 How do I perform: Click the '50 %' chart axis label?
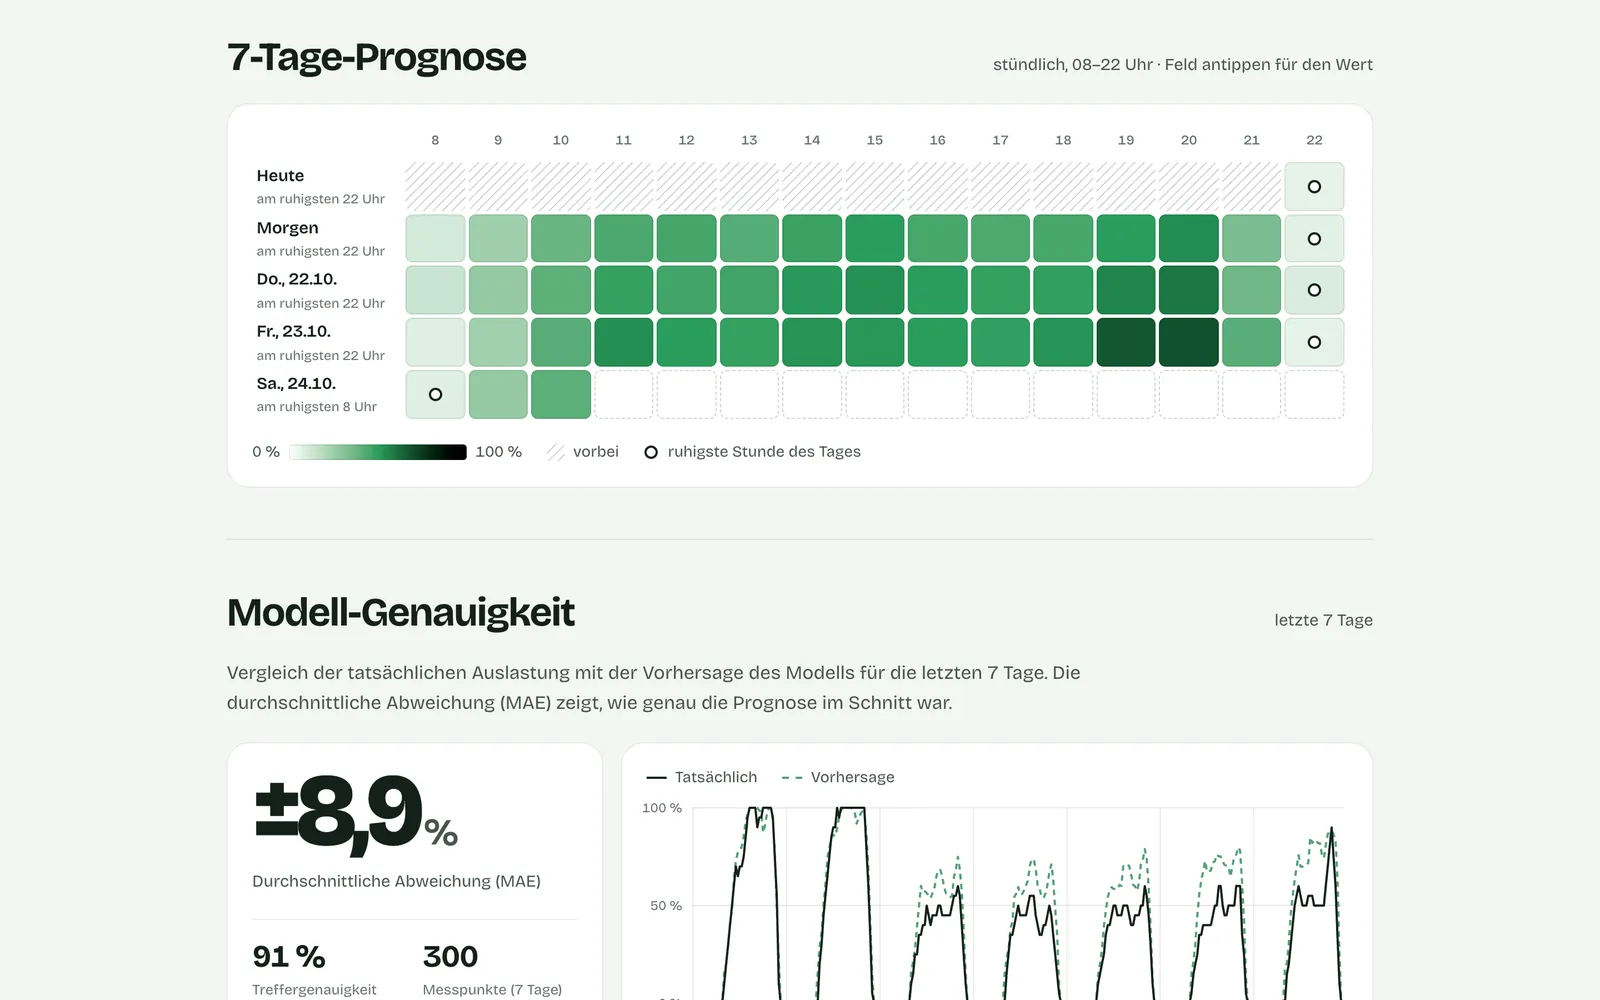tap(666, 906)
